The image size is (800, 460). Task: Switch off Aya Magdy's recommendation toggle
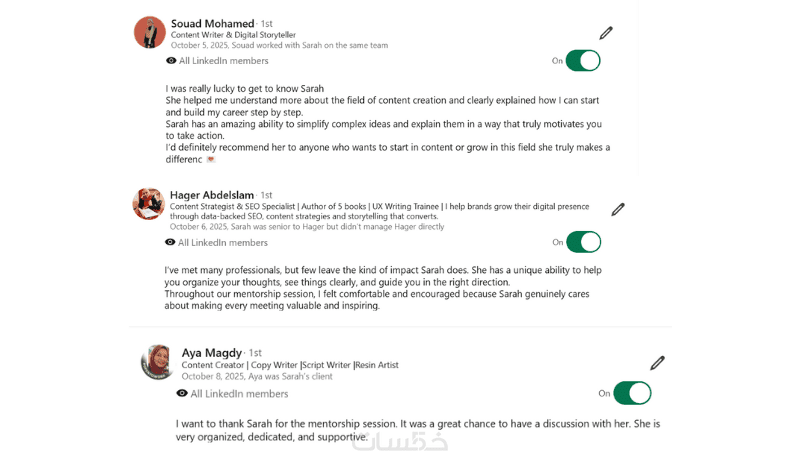632,393
